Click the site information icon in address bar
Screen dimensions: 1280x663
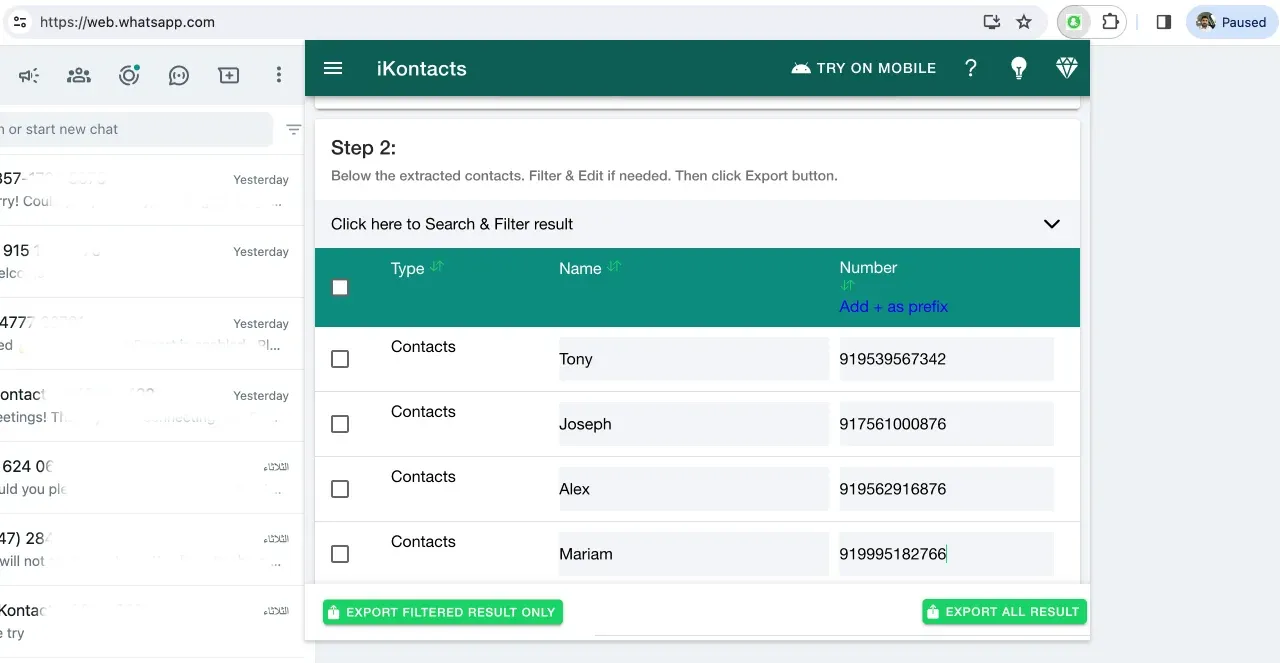click(20, 21)
